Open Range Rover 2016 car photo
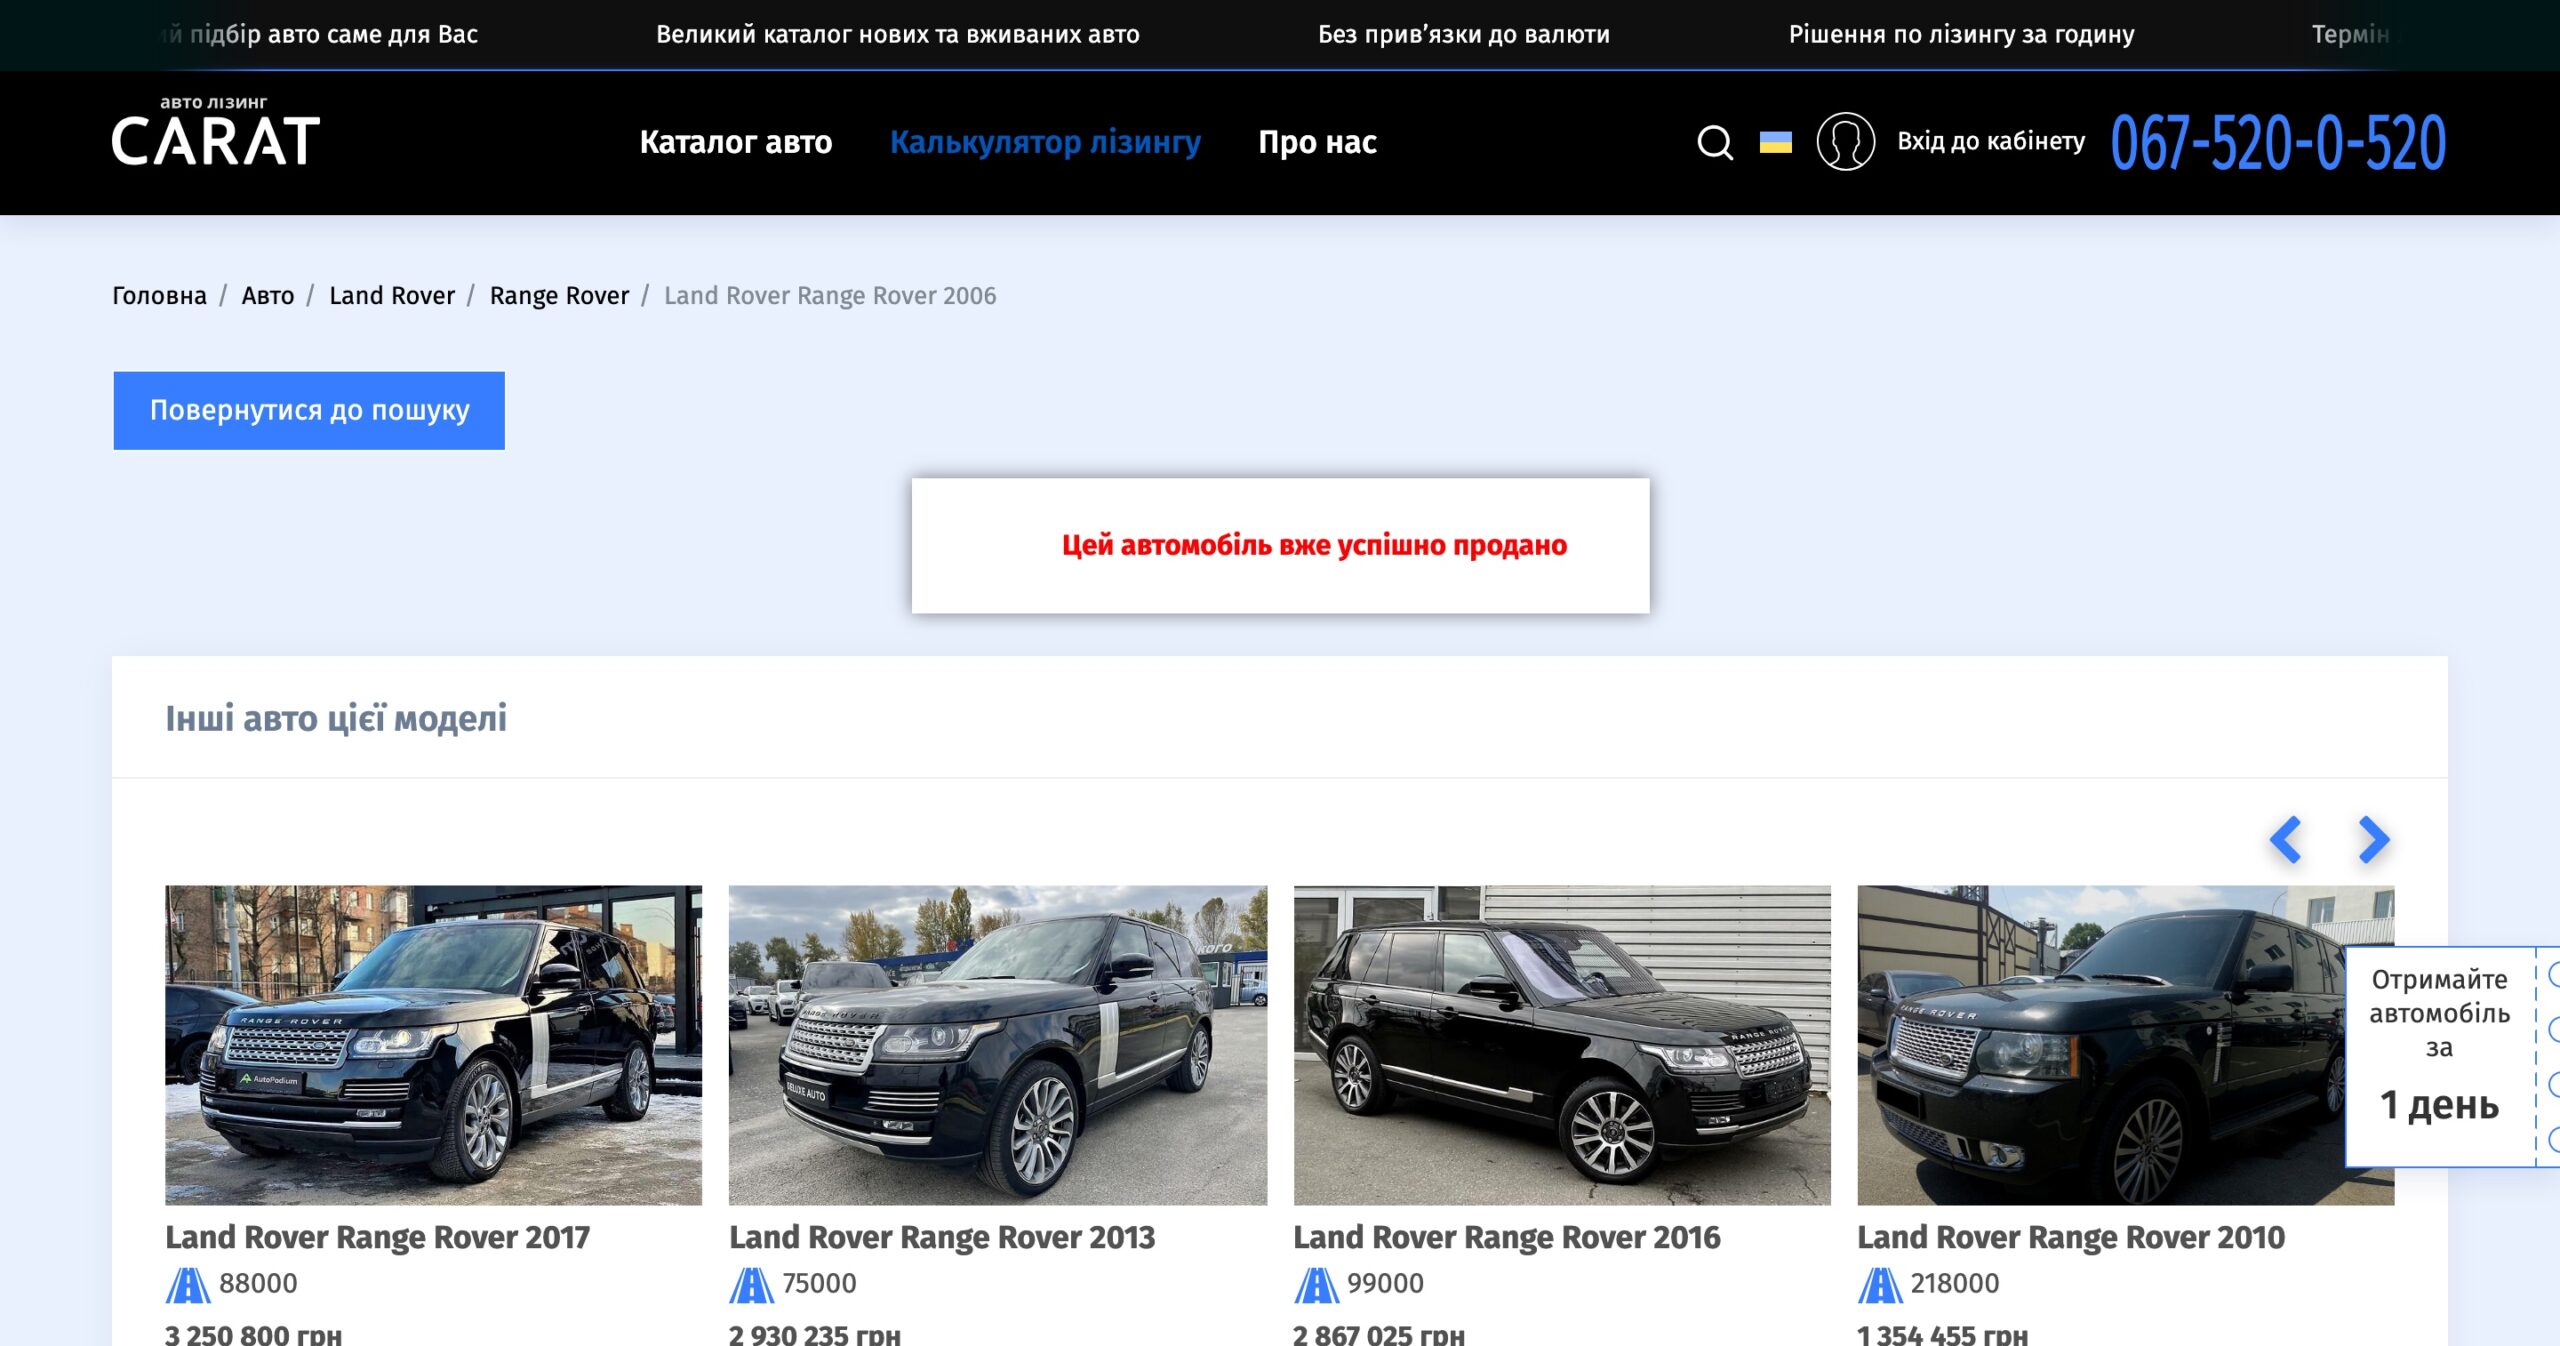 coord(1562,1045)
